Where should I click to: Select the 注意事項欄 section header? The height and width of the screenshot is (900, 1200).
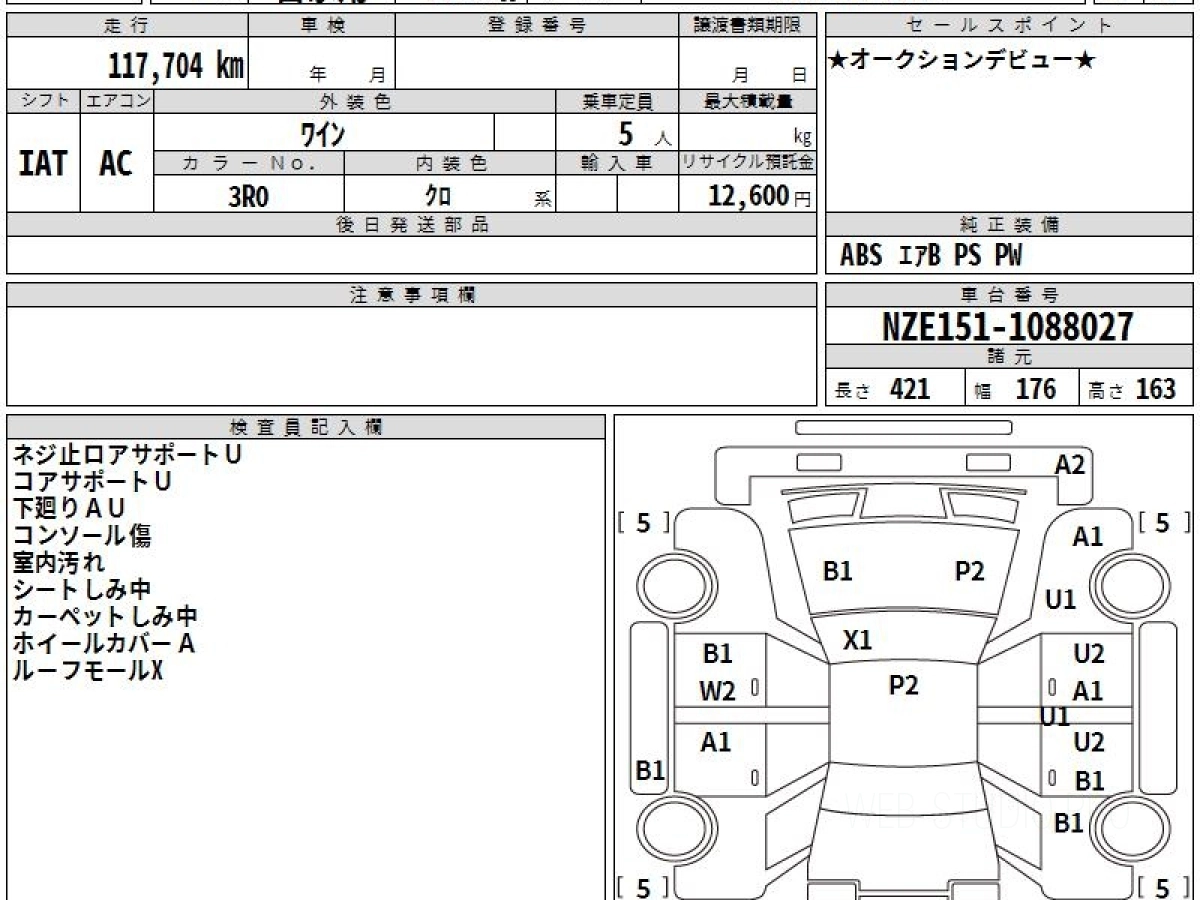point(411,295)
